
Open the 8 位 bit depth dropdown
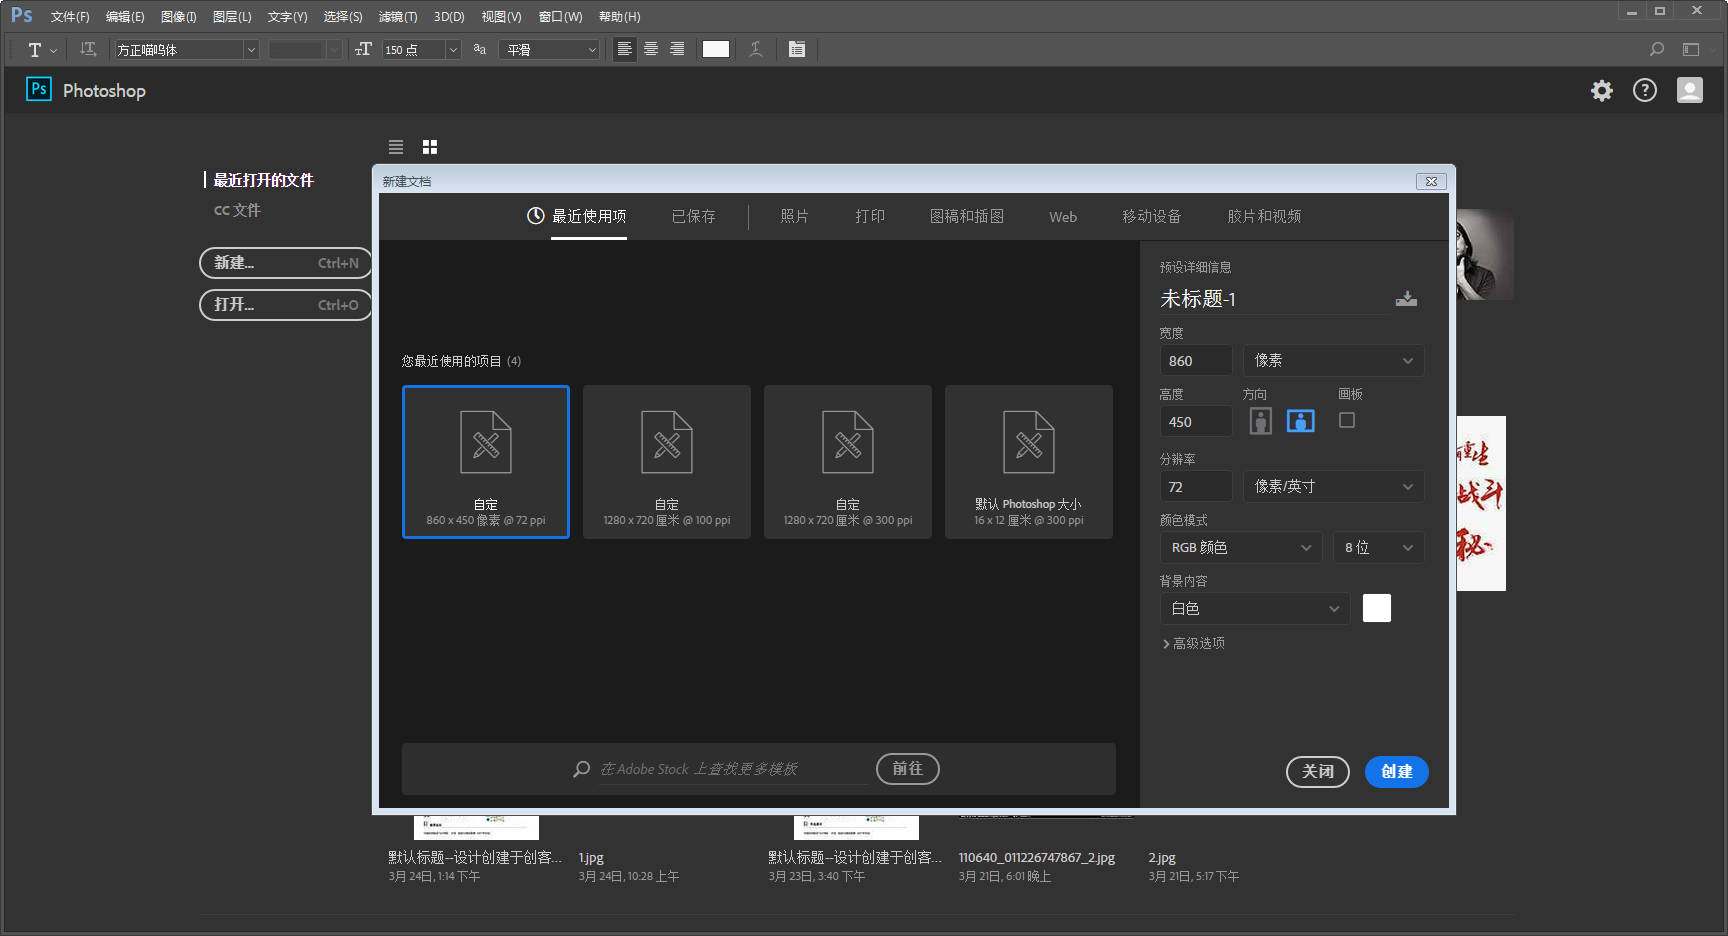[1379, 548]
